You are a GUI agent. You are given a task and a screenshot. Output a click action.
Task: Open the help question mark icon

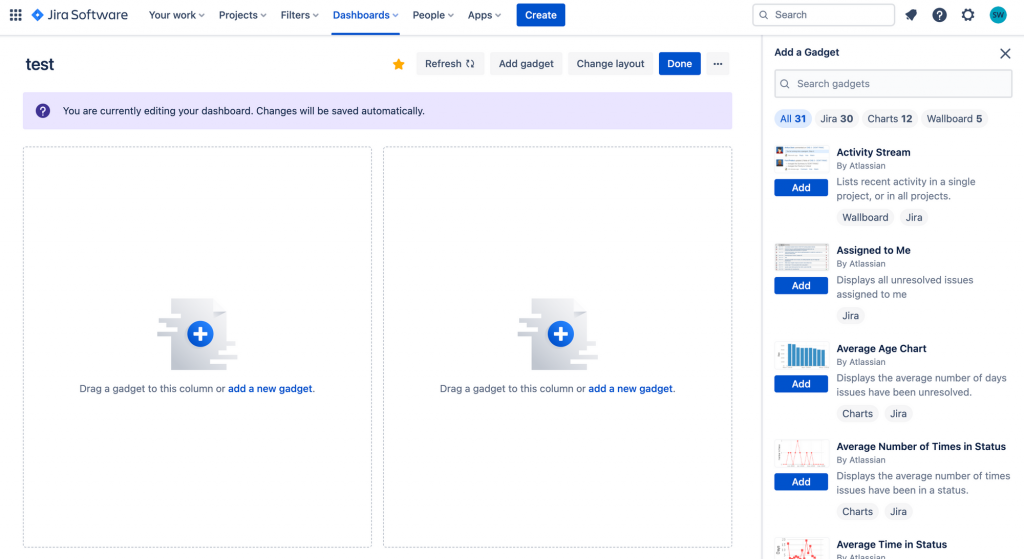coord(939,15)
